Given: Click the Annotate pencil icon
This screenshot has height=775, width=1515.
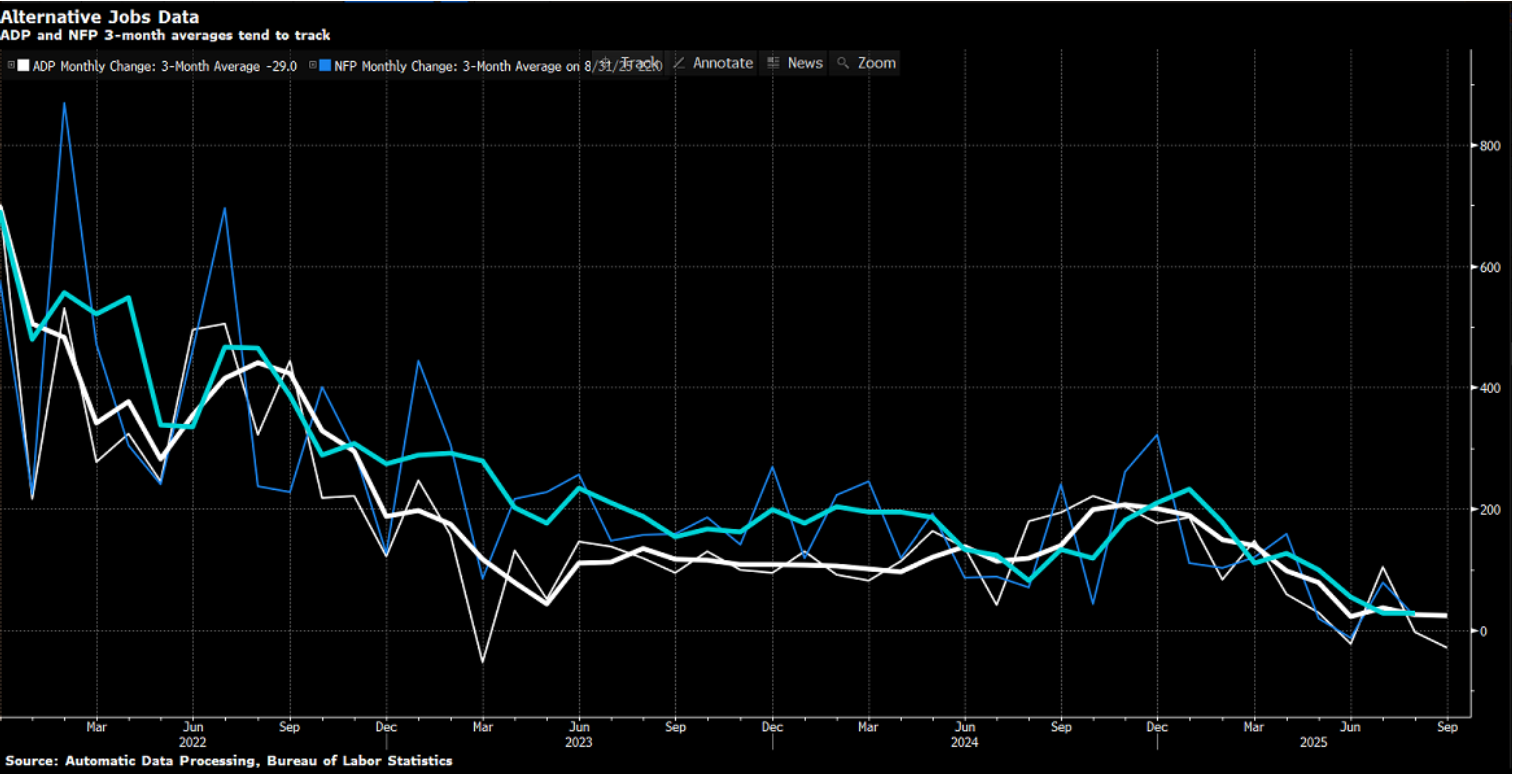Looking at the screenshot, I should 679,63.
